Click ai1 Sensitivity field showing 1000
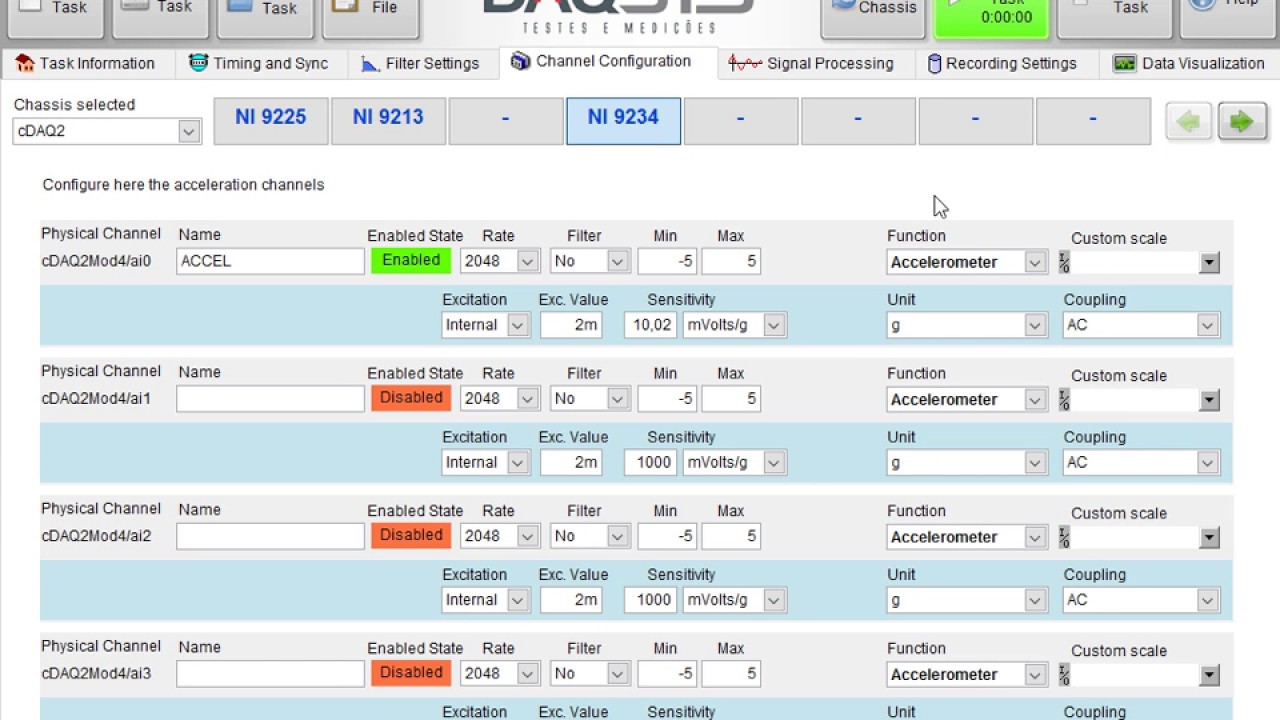Screen dimensions: 1280x720 coord(650,462)
